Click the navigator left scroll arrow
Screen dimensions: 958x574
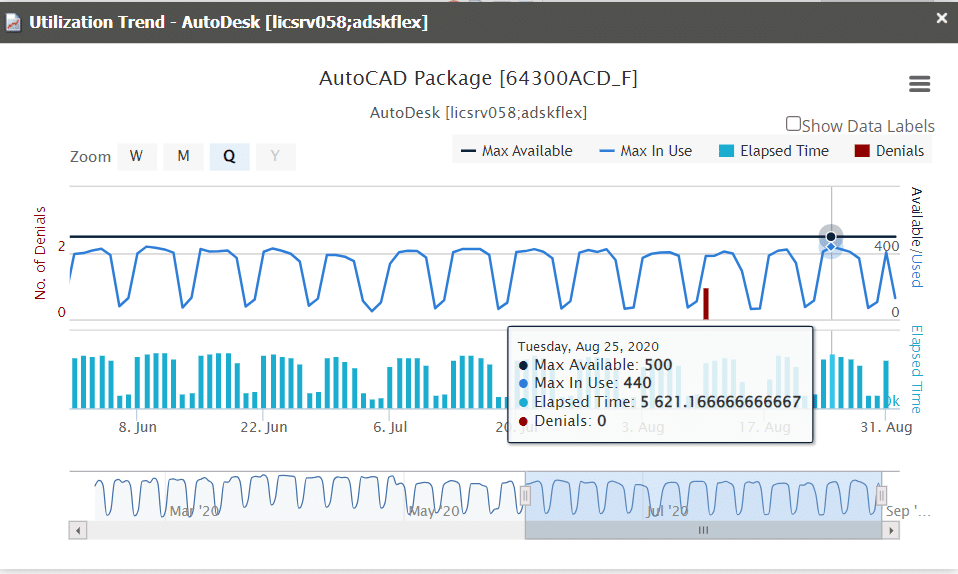point(78,530)
